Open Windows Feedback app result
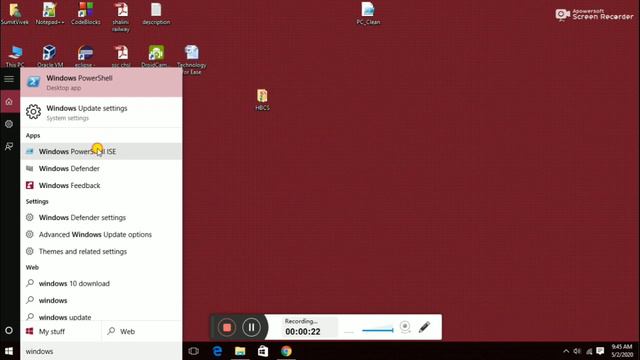Screen dimensions: 640x360 click(x=101, y=185)
